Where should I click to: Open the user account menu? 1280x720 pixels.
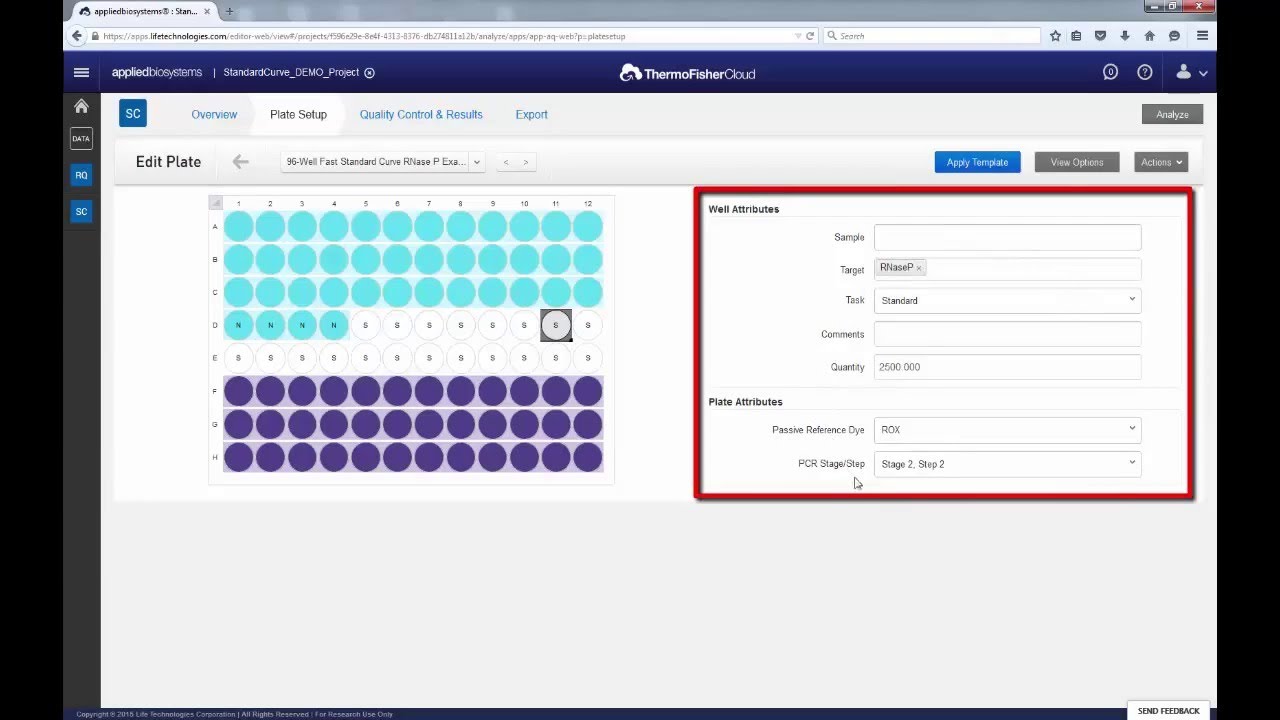pyautogui.click(x=1191, y=72)
